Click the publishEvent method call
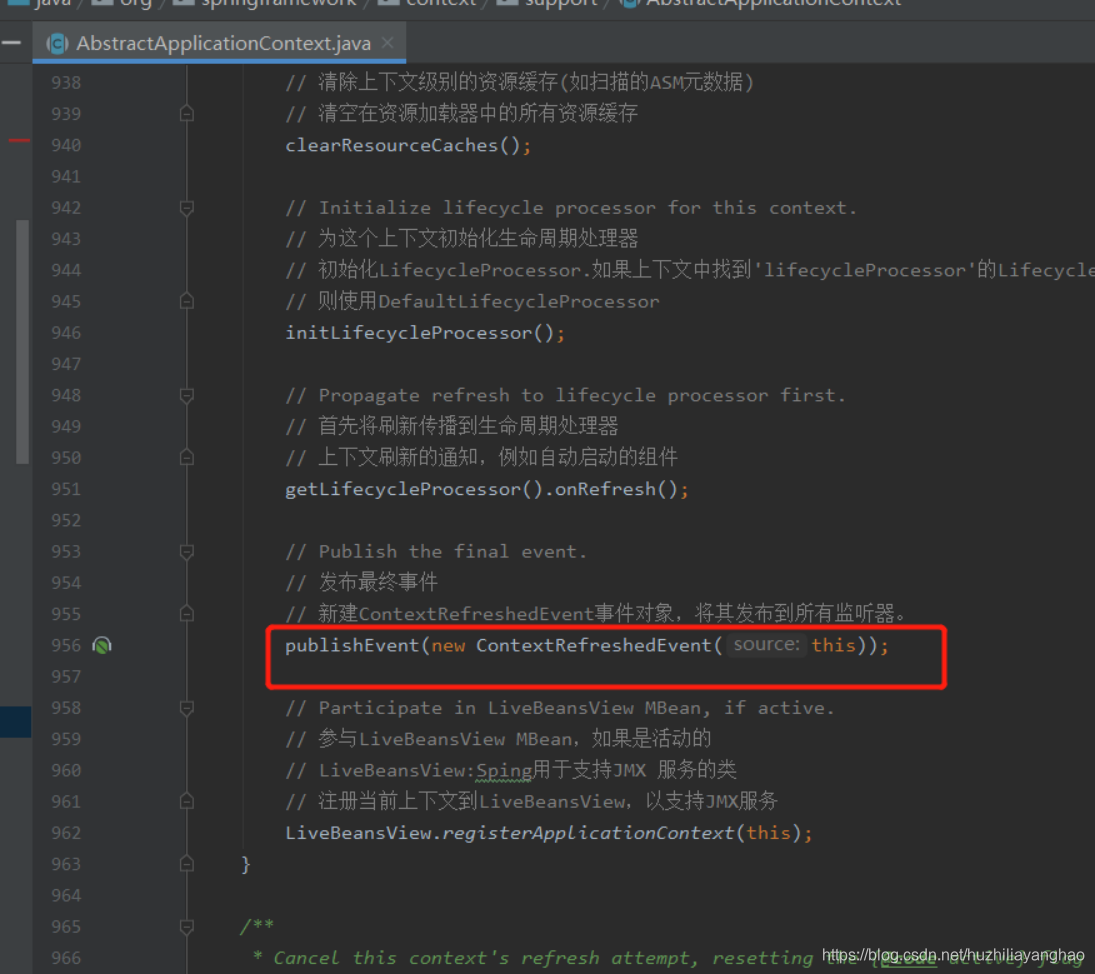Screen dimensions: 1095x974 pyautogui.click(x=352, y=645)
